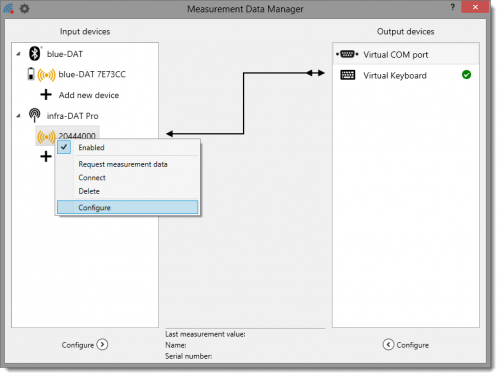Collapse the infra-DAT Pro tree node
This screenshot has height=377, width=500.
tap(19, 116)
